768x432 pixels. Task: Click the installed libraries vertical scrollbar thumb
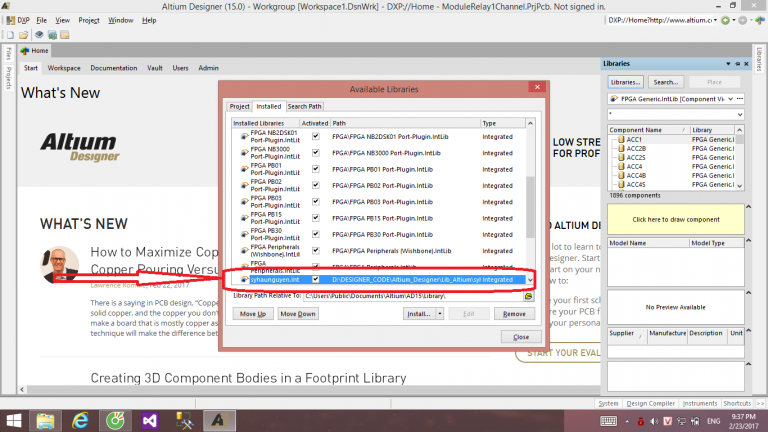pyautogui.click(x=530, y=208)
